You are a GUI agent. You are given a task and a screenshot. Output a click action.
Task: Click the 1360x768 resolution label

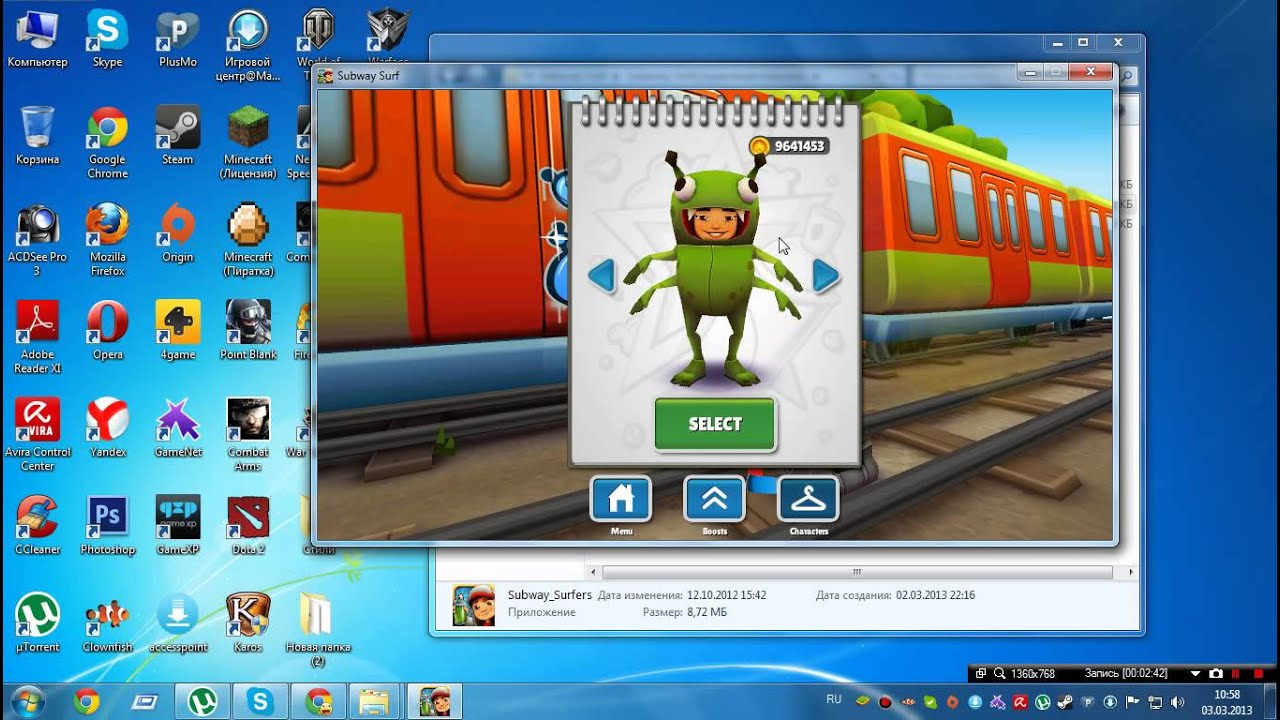(x=1034, y=674)
